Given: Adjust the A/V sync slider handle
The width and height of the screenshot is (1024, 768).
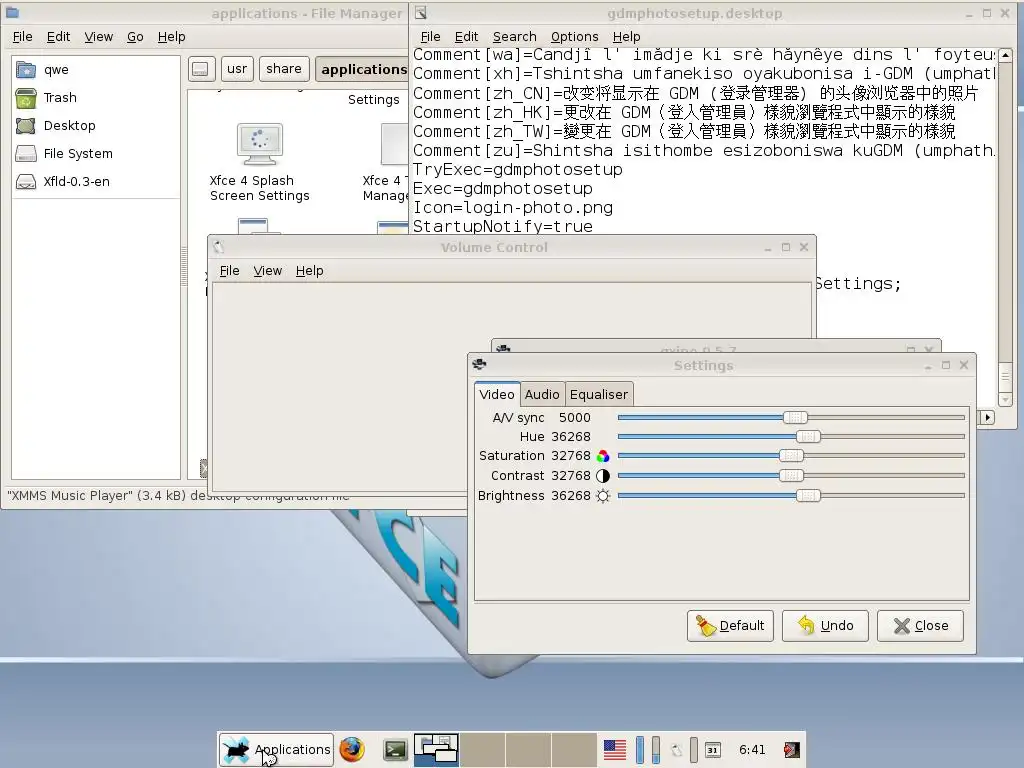Looking at the screenshot, I should pos(795,417).
